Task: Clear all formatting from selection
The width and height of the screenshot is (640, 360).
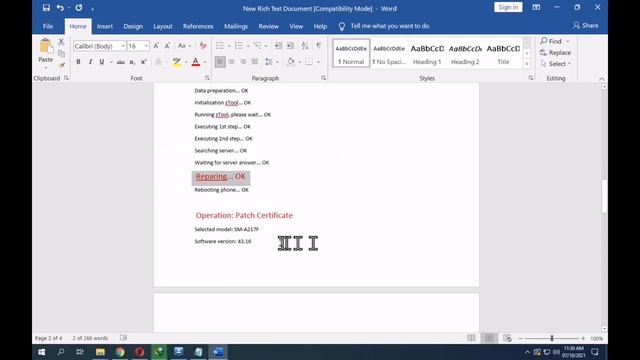Action: (x=203, y=46)
